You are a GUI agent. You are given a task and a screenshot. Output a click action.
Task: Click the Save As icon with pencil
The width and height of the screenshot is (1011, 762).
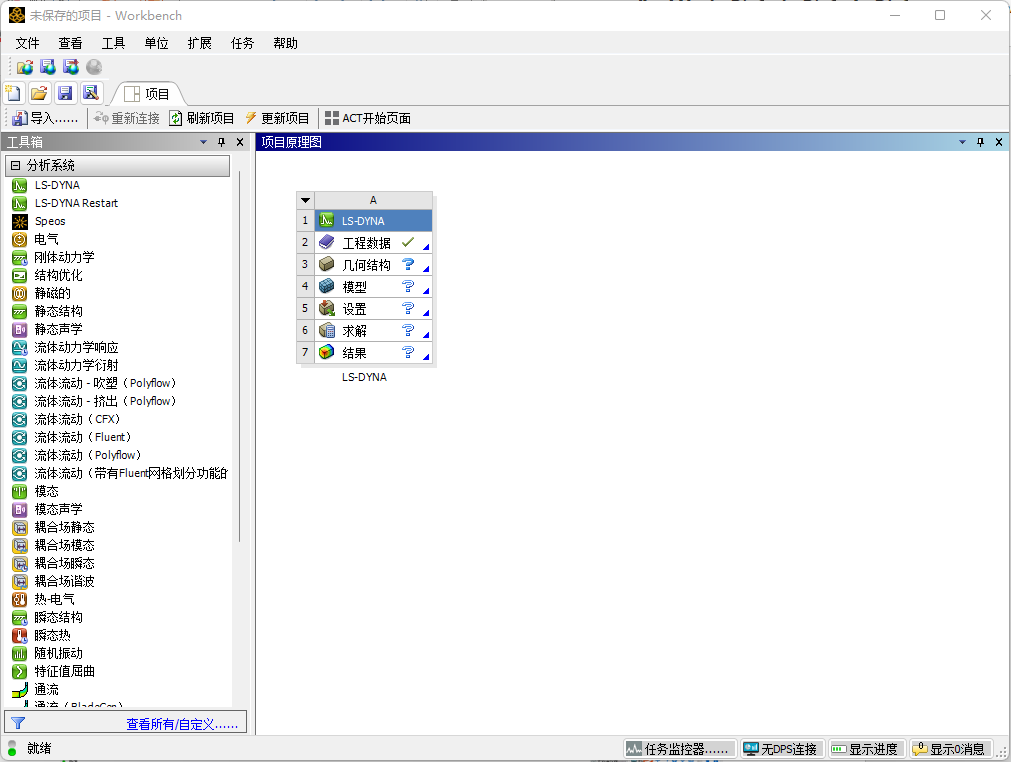tap(91, 93)
